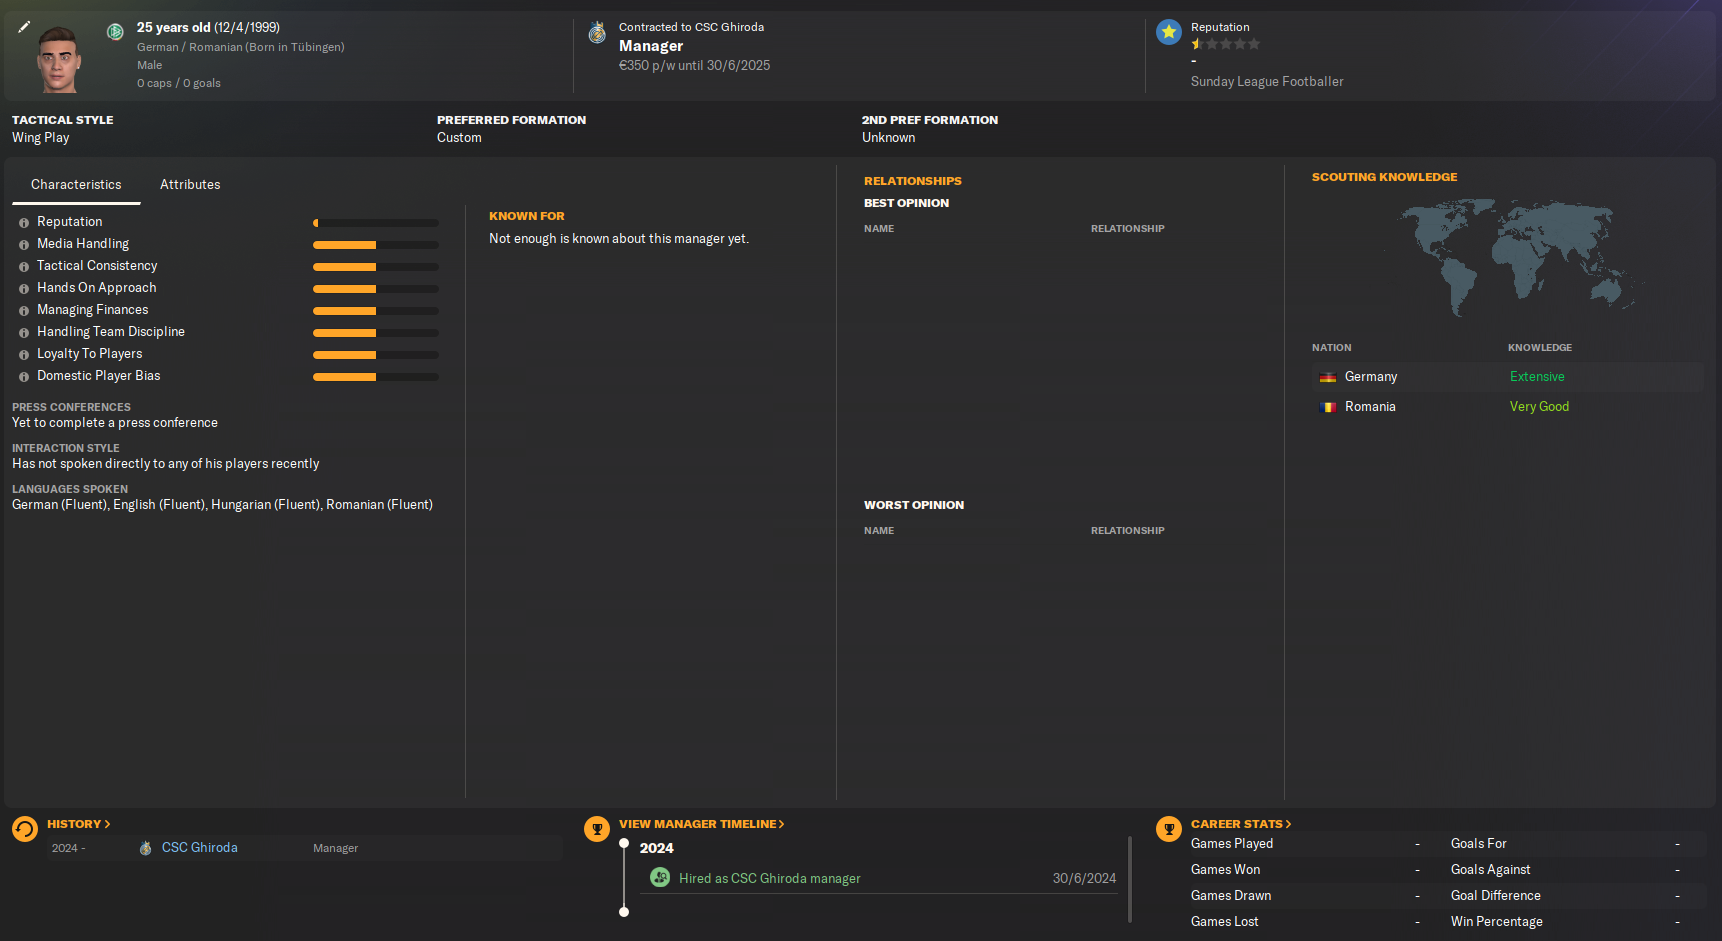Click the circular history icon
The height and width of the screenshot is (941, 1722).
tap(24, 828)
